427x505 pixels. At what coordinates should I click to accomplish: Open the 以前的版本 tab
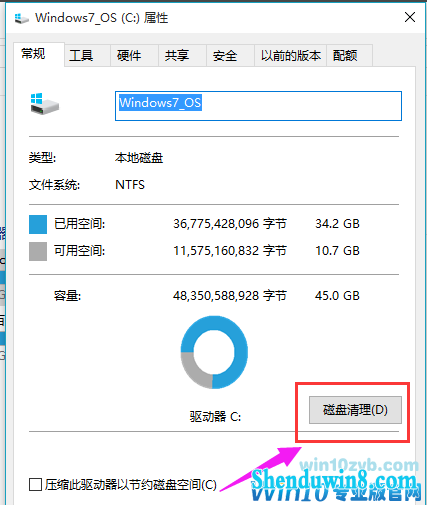pos(291,55)
